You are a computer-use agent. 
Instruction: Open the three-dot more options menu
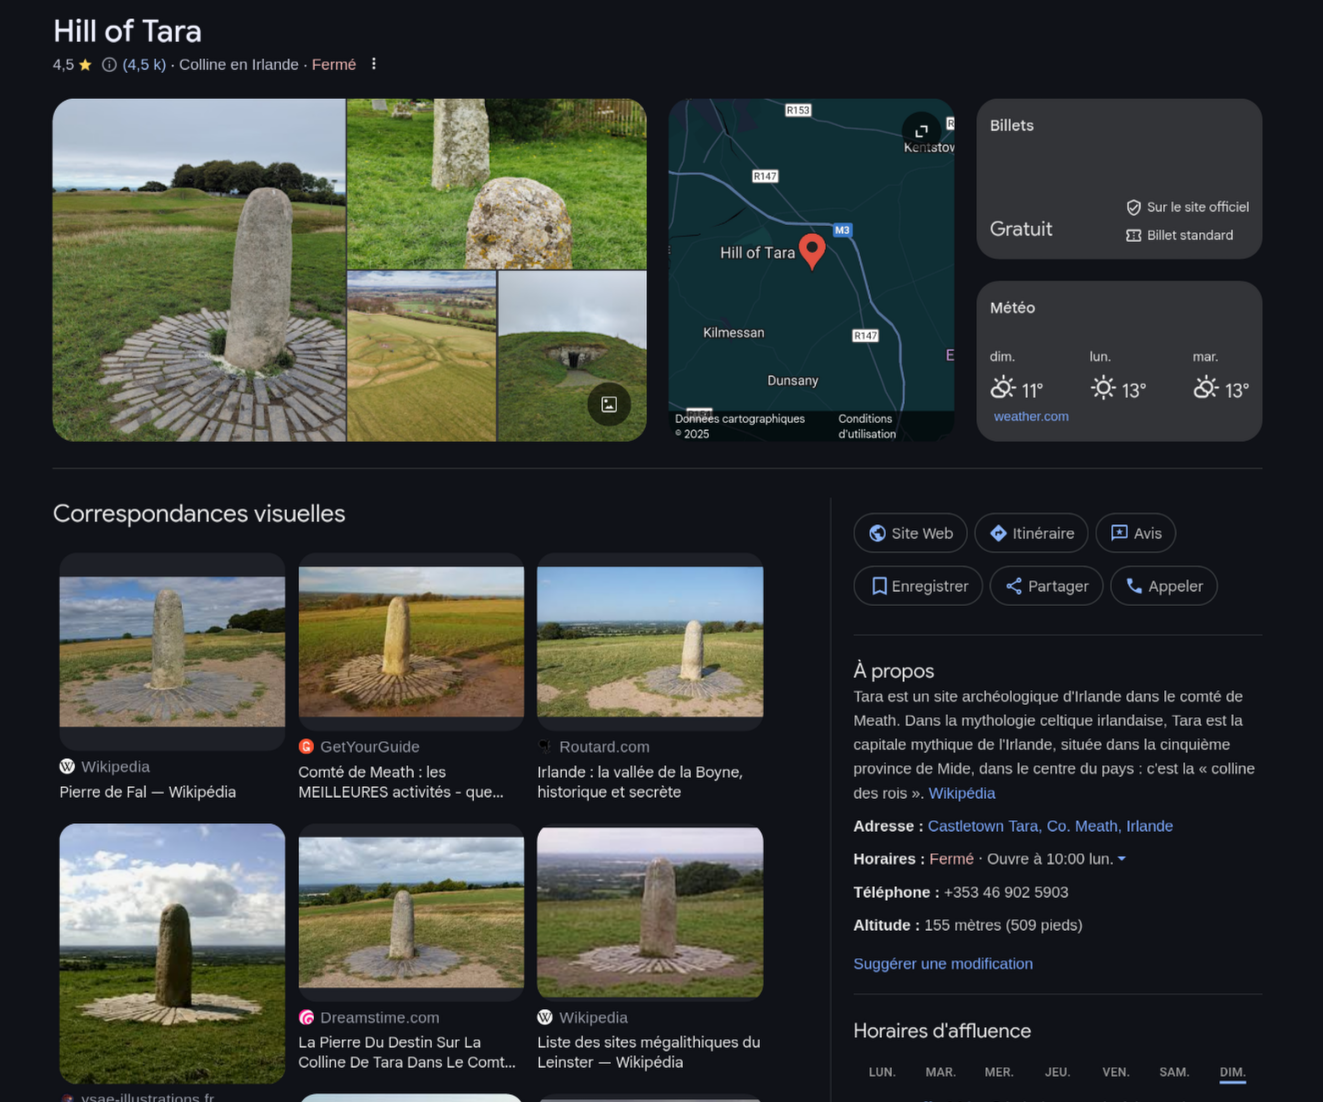pyautogui.click(x=374, y=64)
